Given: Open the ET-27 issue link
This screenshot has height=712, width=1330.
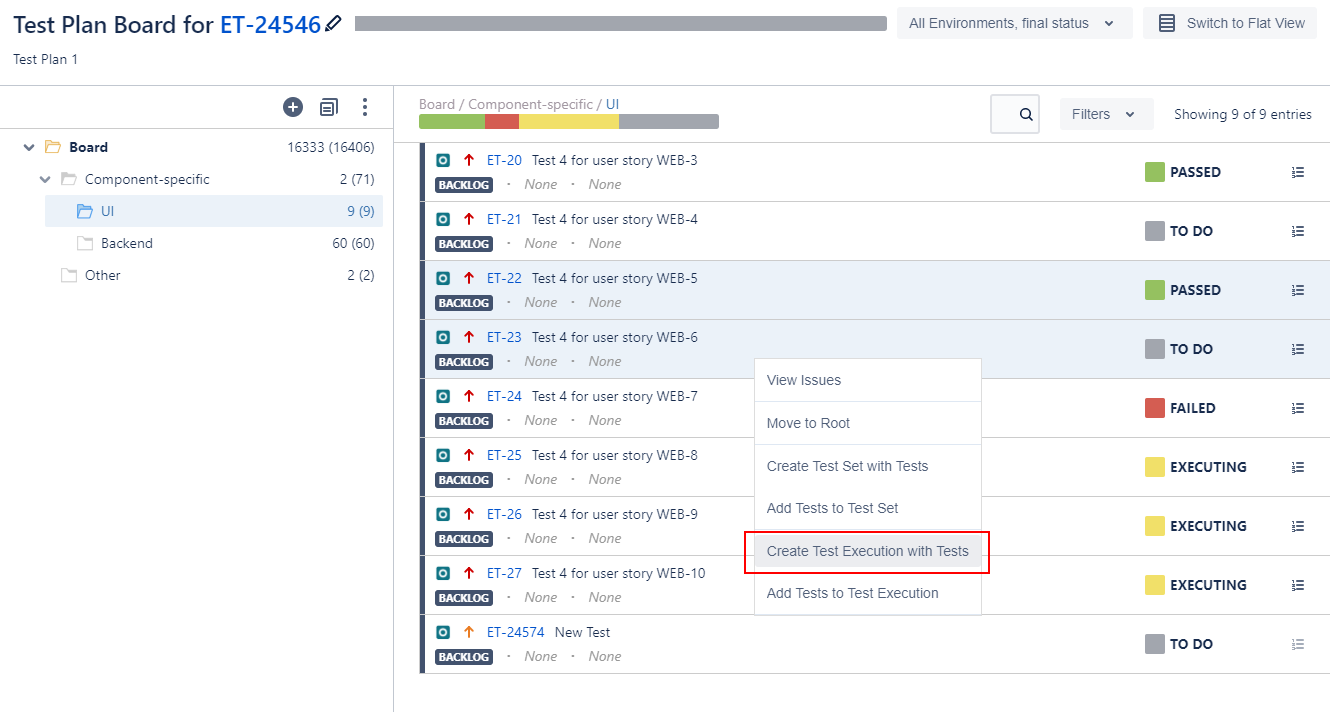Looking at the screenshot, I should [x=504, y=573].
